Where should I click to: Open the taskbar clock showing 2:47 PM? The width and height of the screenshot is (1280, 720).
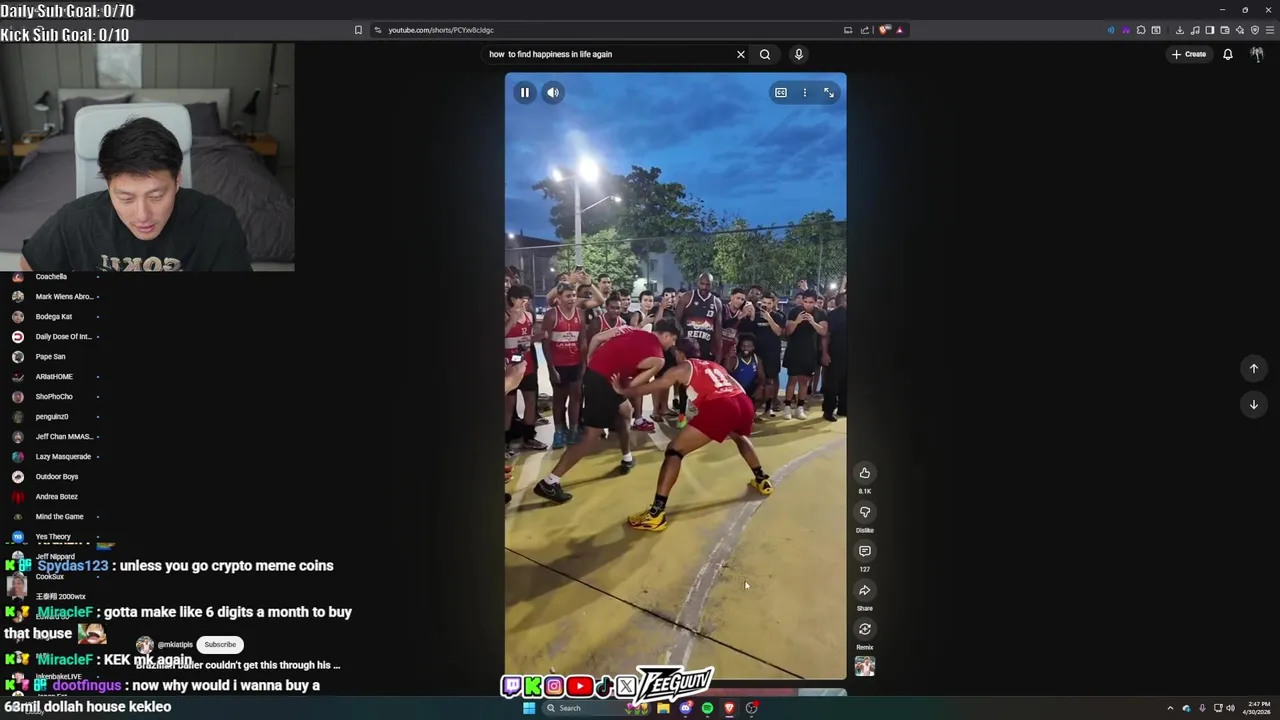tap(1259, 708)
